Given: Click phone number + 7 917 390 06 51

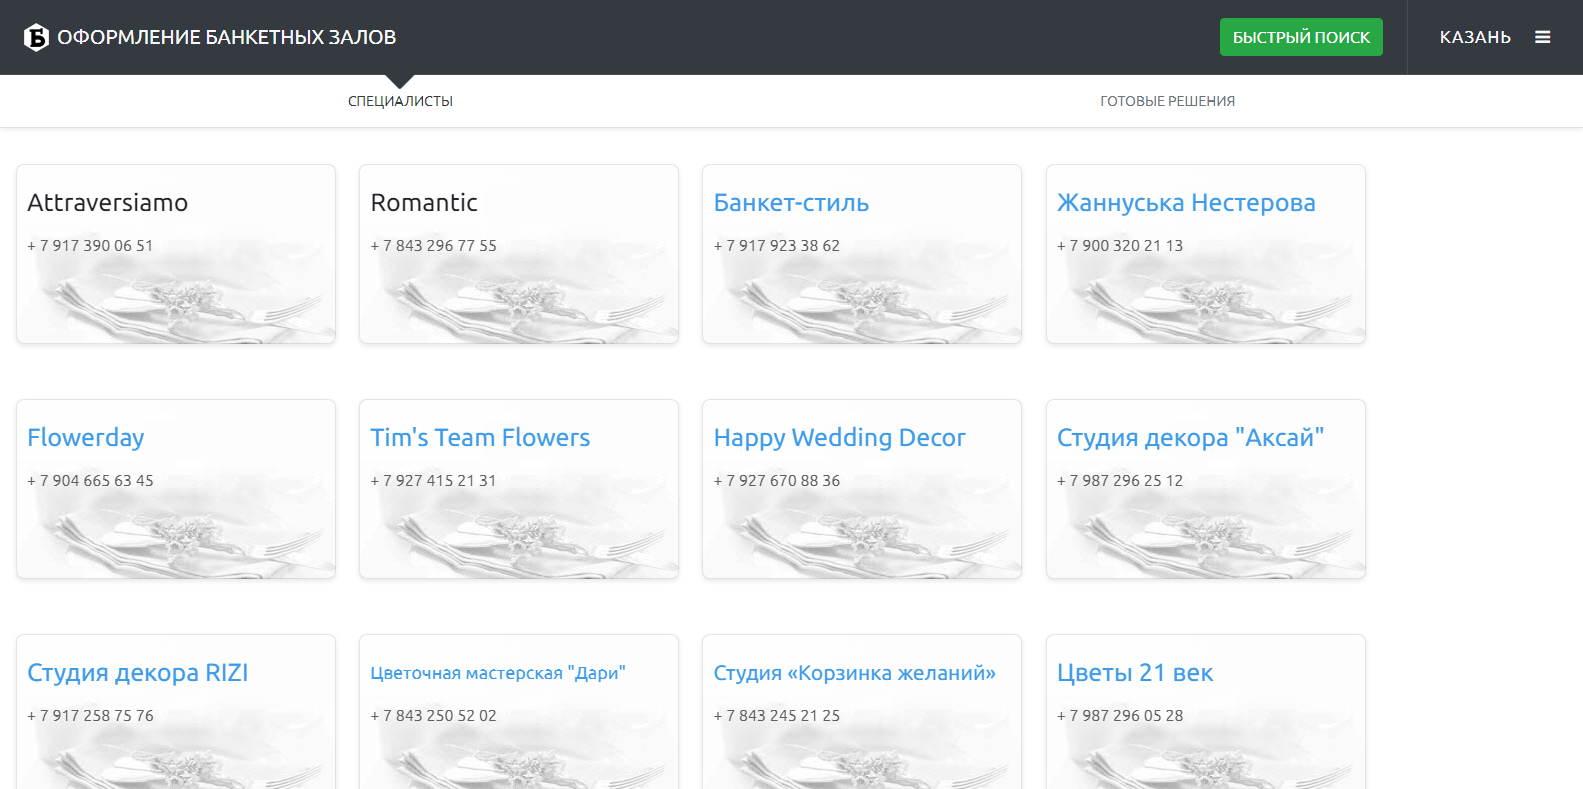Looking at the screenshot, I should [x=90, y=246].
